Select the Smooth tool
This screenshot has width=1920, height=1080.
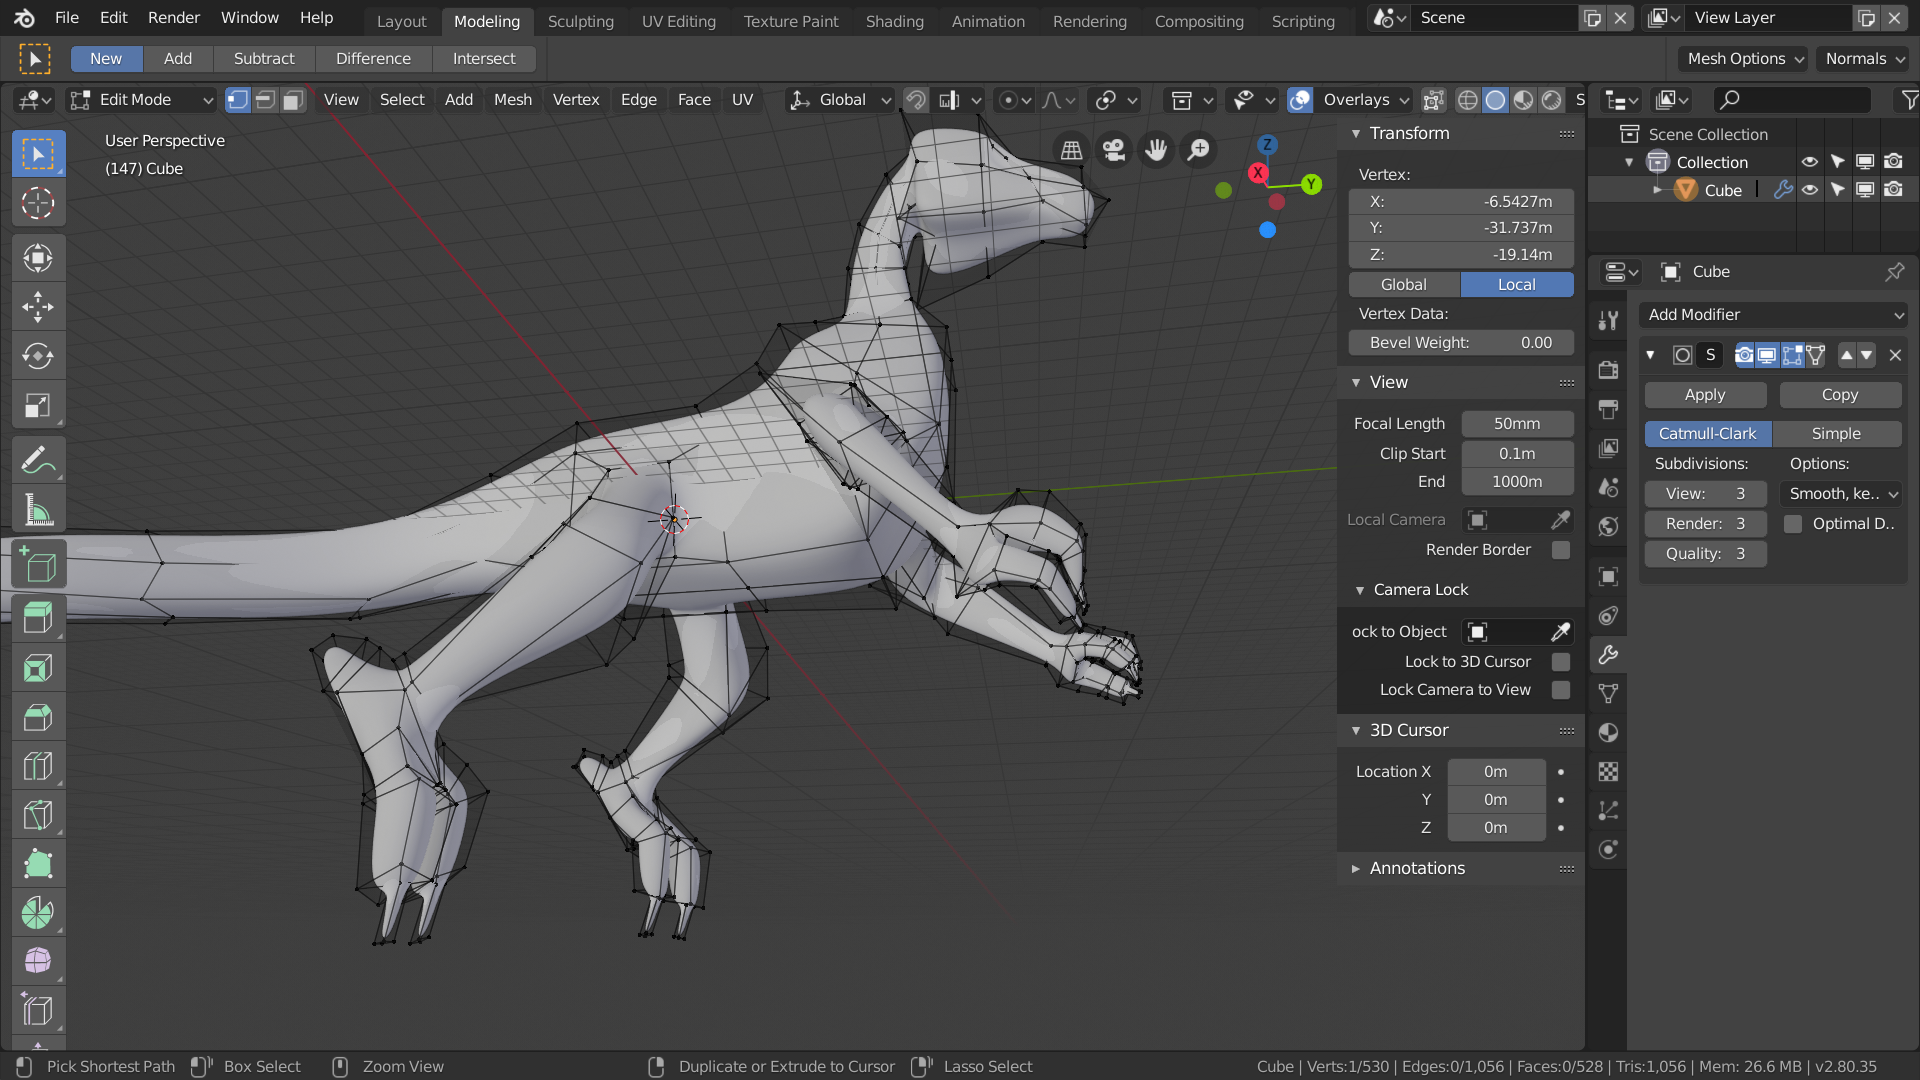(x=38, y=961)
